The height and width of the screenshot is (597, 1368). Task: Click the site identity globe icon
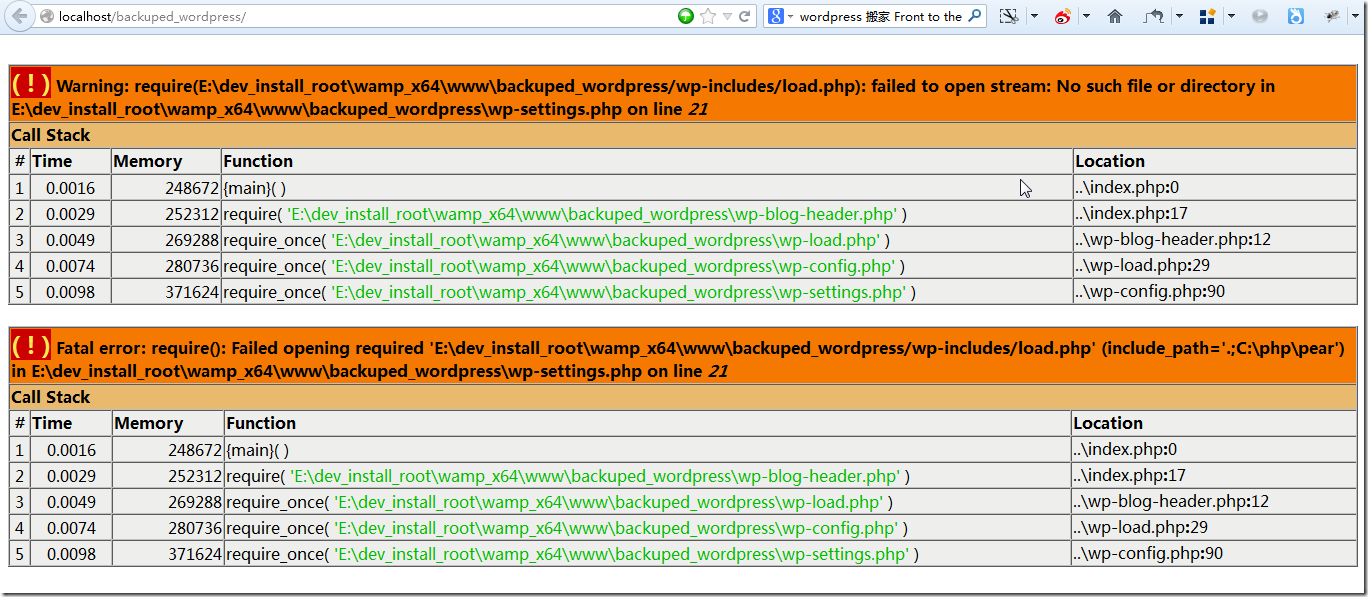pyautogui.click(x=46, y=16)
